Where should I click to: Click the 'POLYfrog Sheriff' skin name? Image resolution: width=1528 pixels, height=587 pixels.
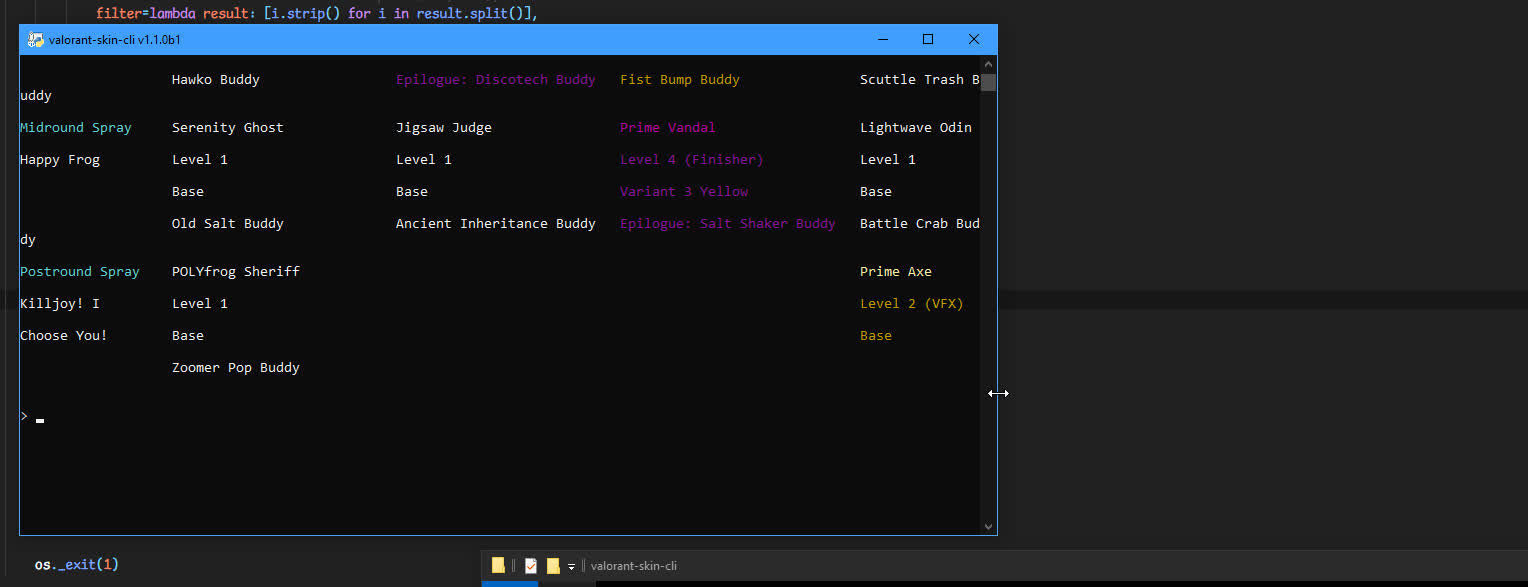tap(236, 272)
